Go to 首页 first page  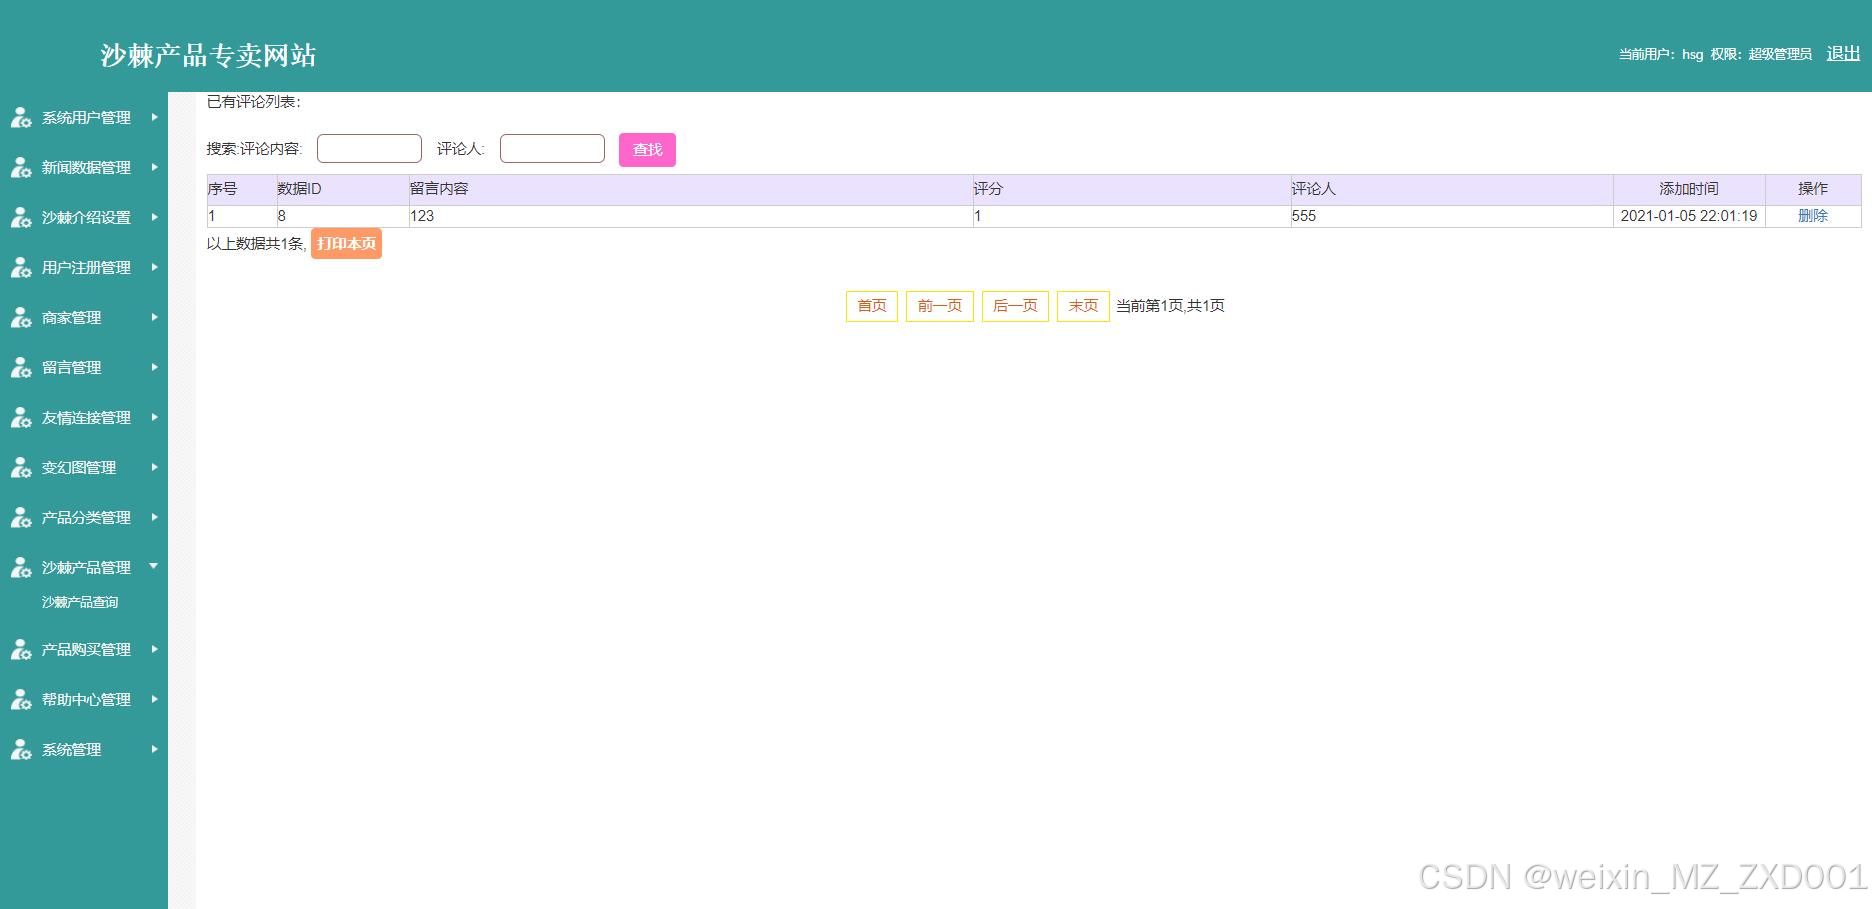[872, 306]
